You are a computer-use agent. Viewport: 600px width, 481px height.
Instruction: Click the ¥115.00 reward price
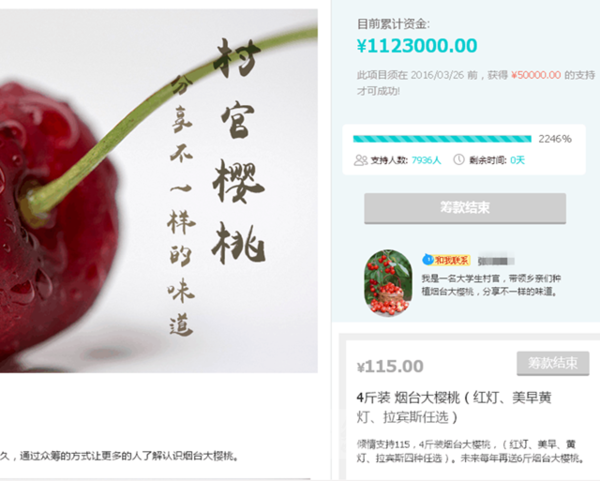[390, 366]
